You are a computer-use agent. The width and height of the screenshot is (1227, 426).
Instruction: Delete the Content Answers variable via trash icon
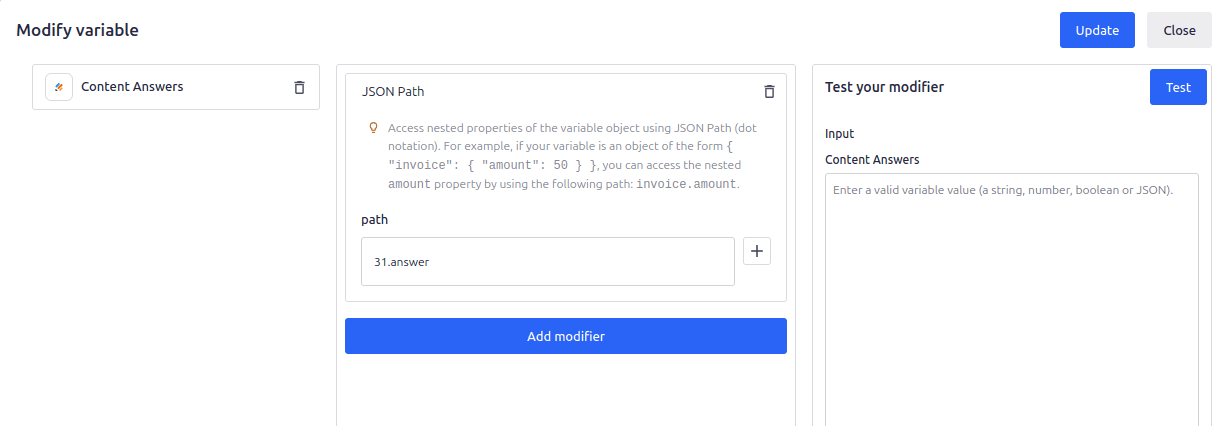coord(299,87)
